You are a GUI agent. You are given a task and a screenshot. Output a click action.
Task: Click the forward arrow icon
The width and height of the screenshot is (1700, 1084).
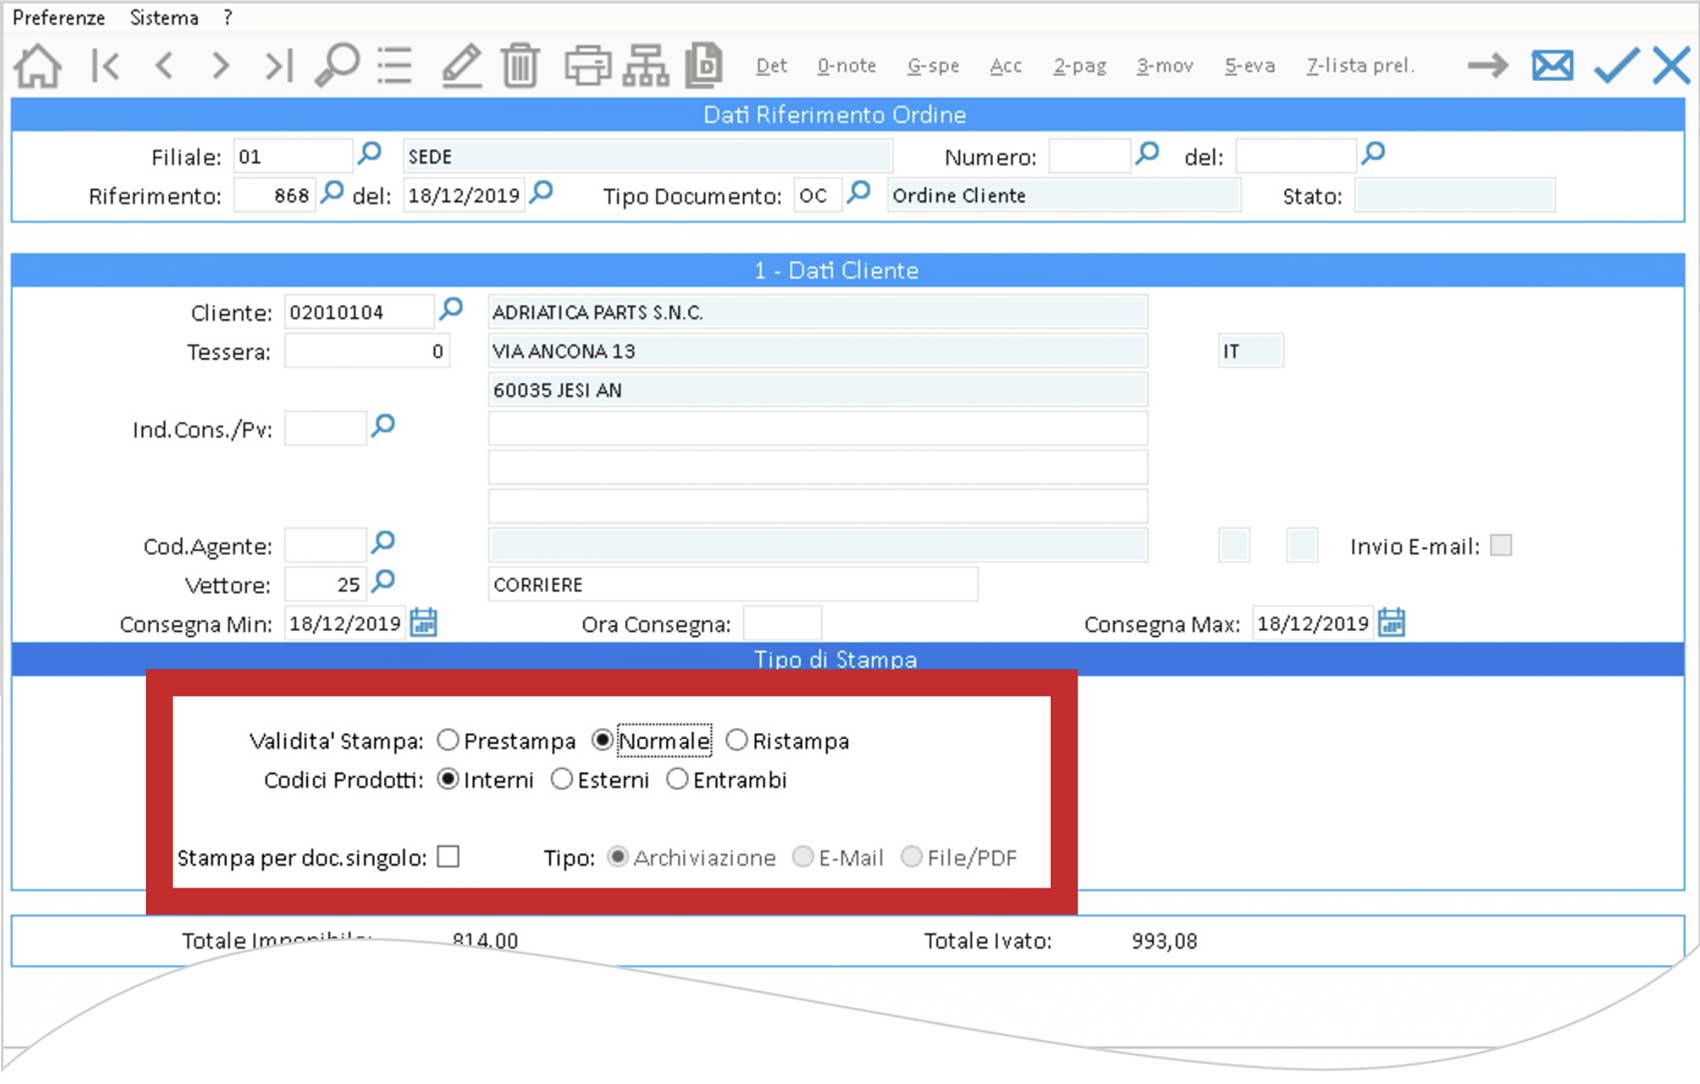(x=1488, y=66)
